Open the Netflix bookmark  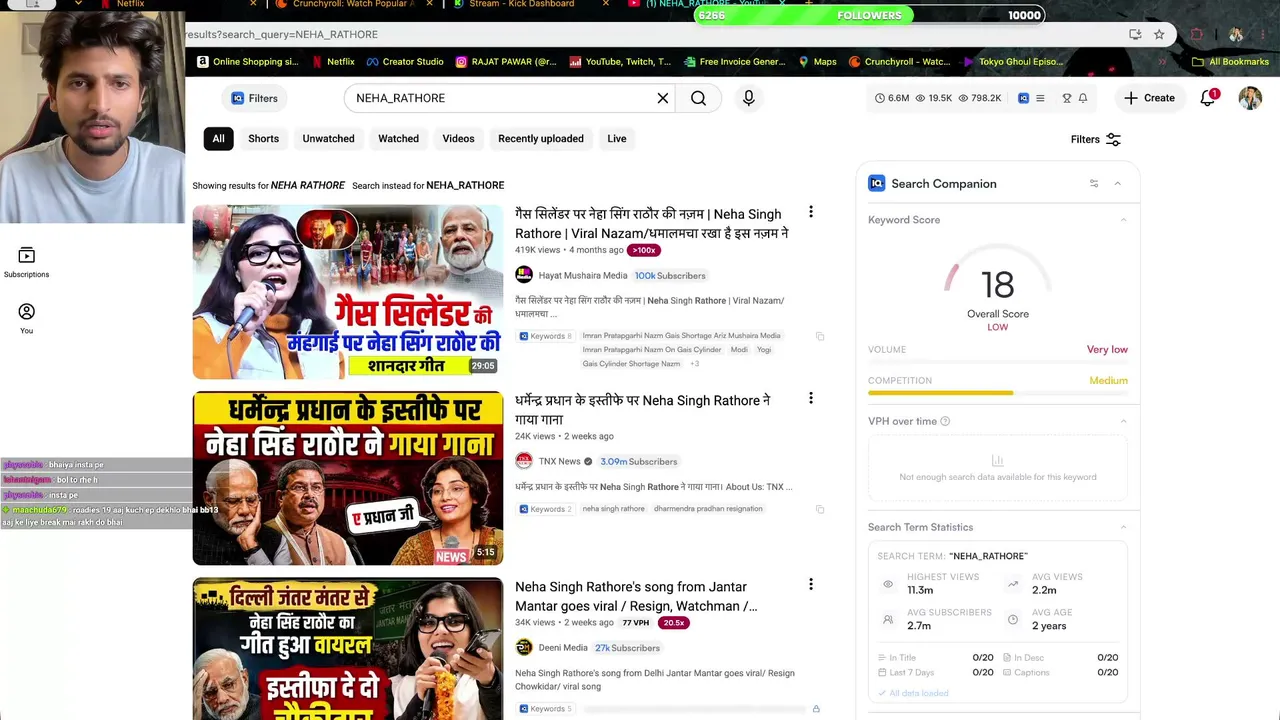[333, 61]
